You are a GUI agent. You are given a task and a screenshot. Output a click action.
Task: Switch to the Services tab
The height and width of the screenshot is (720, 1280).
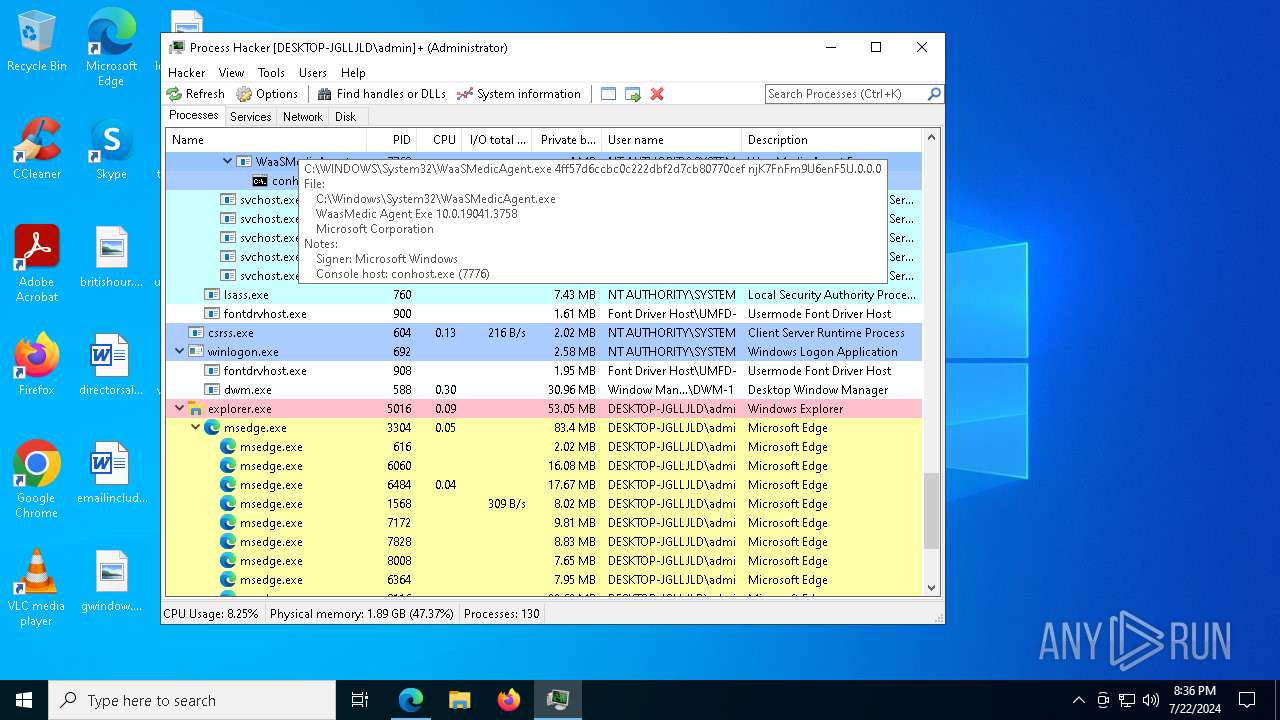click(x=250, y=117)
